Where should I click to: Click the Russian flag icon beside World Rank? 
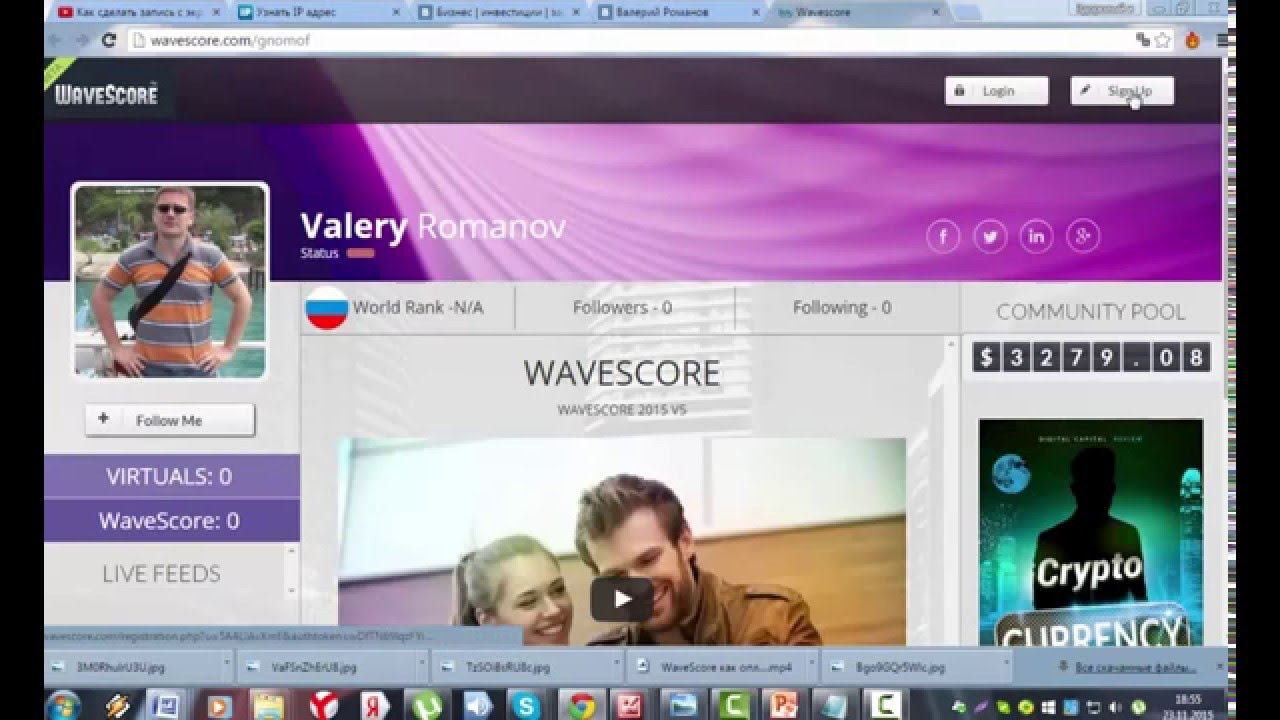(326, 307)
